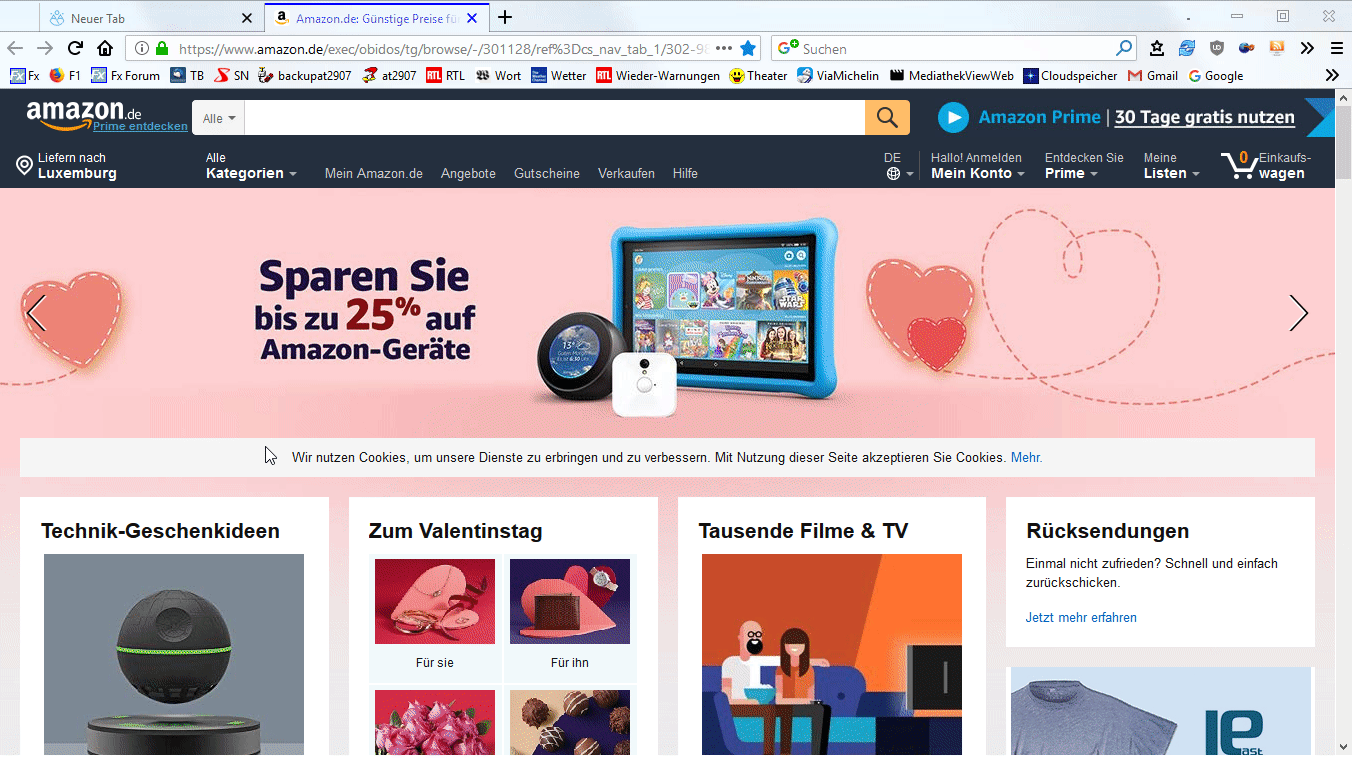The height and width of the screenshot is (774, 1352).
Task: Expand the Meine Listen dropdown
Action: point(1172,166)
